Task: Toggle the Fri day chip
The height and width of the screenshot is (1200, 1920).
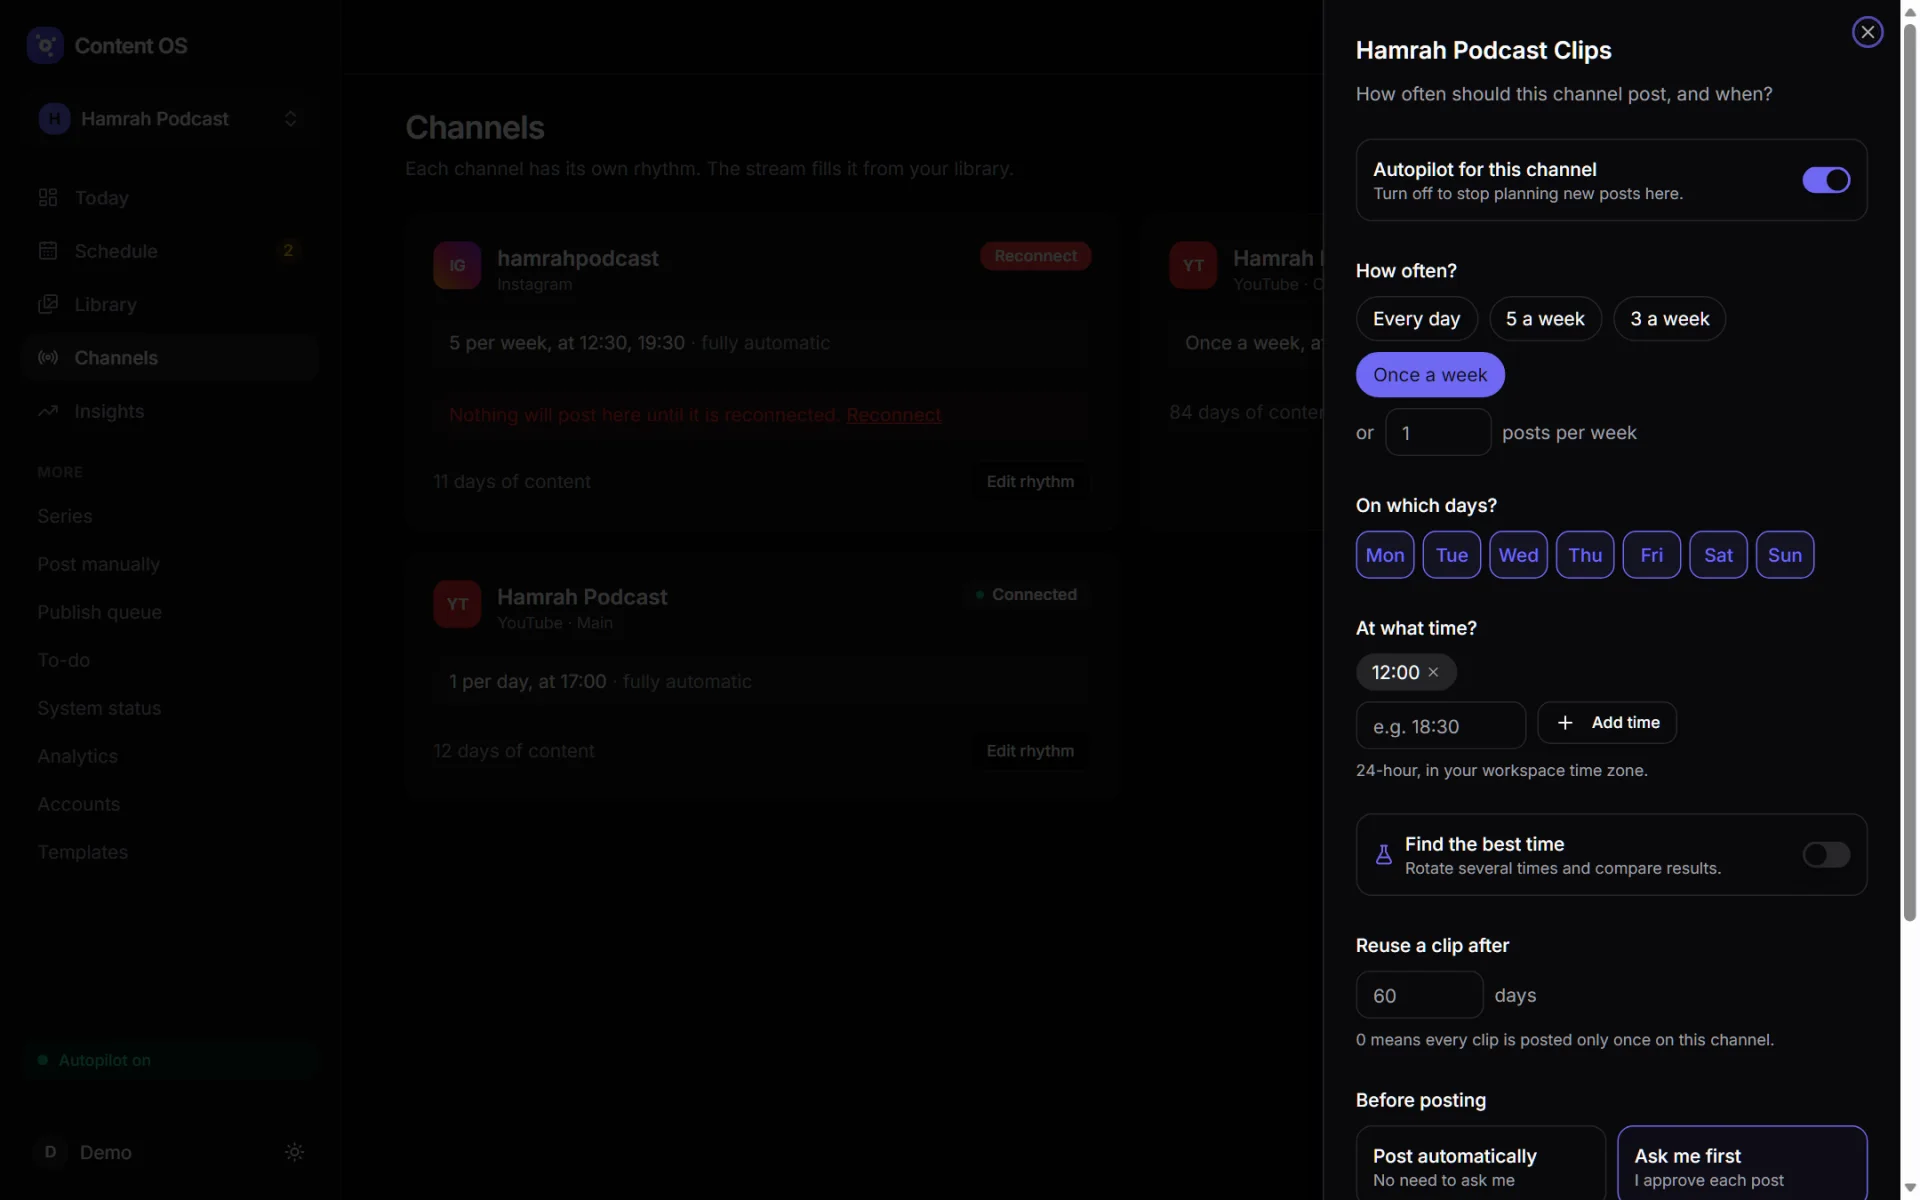Action: point(1651,555)
